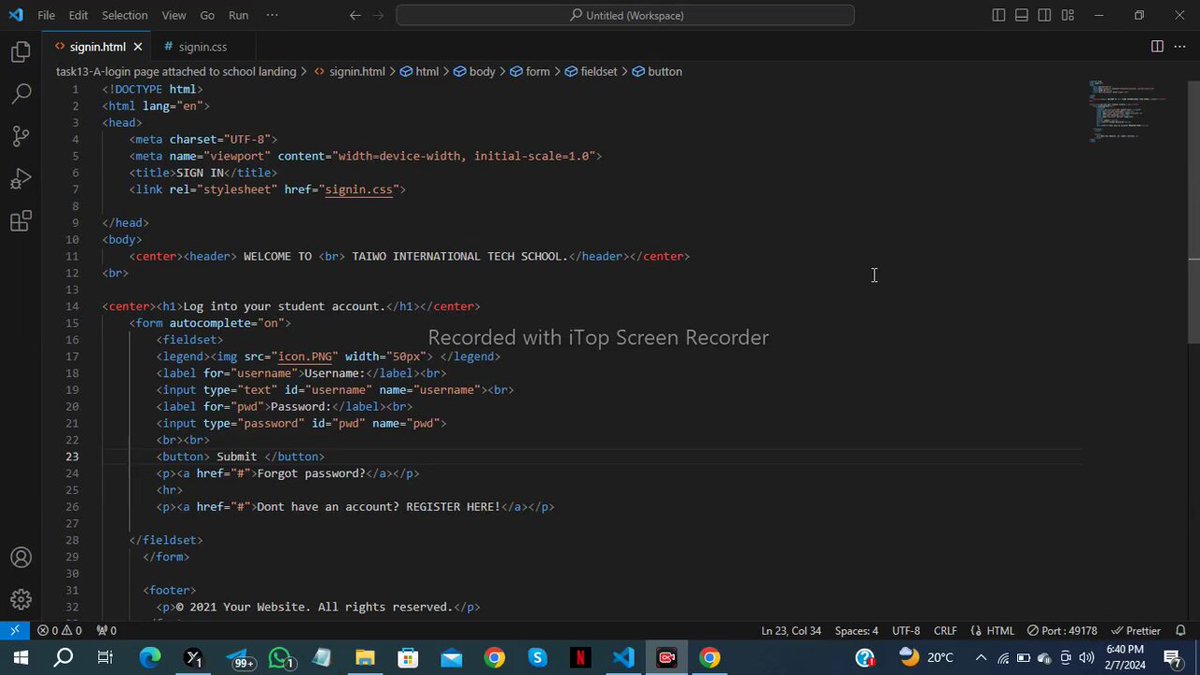Open the WhatsApp taskbar icon
The height and width of the screenshot is (675, 1200).
pos(281,658)
